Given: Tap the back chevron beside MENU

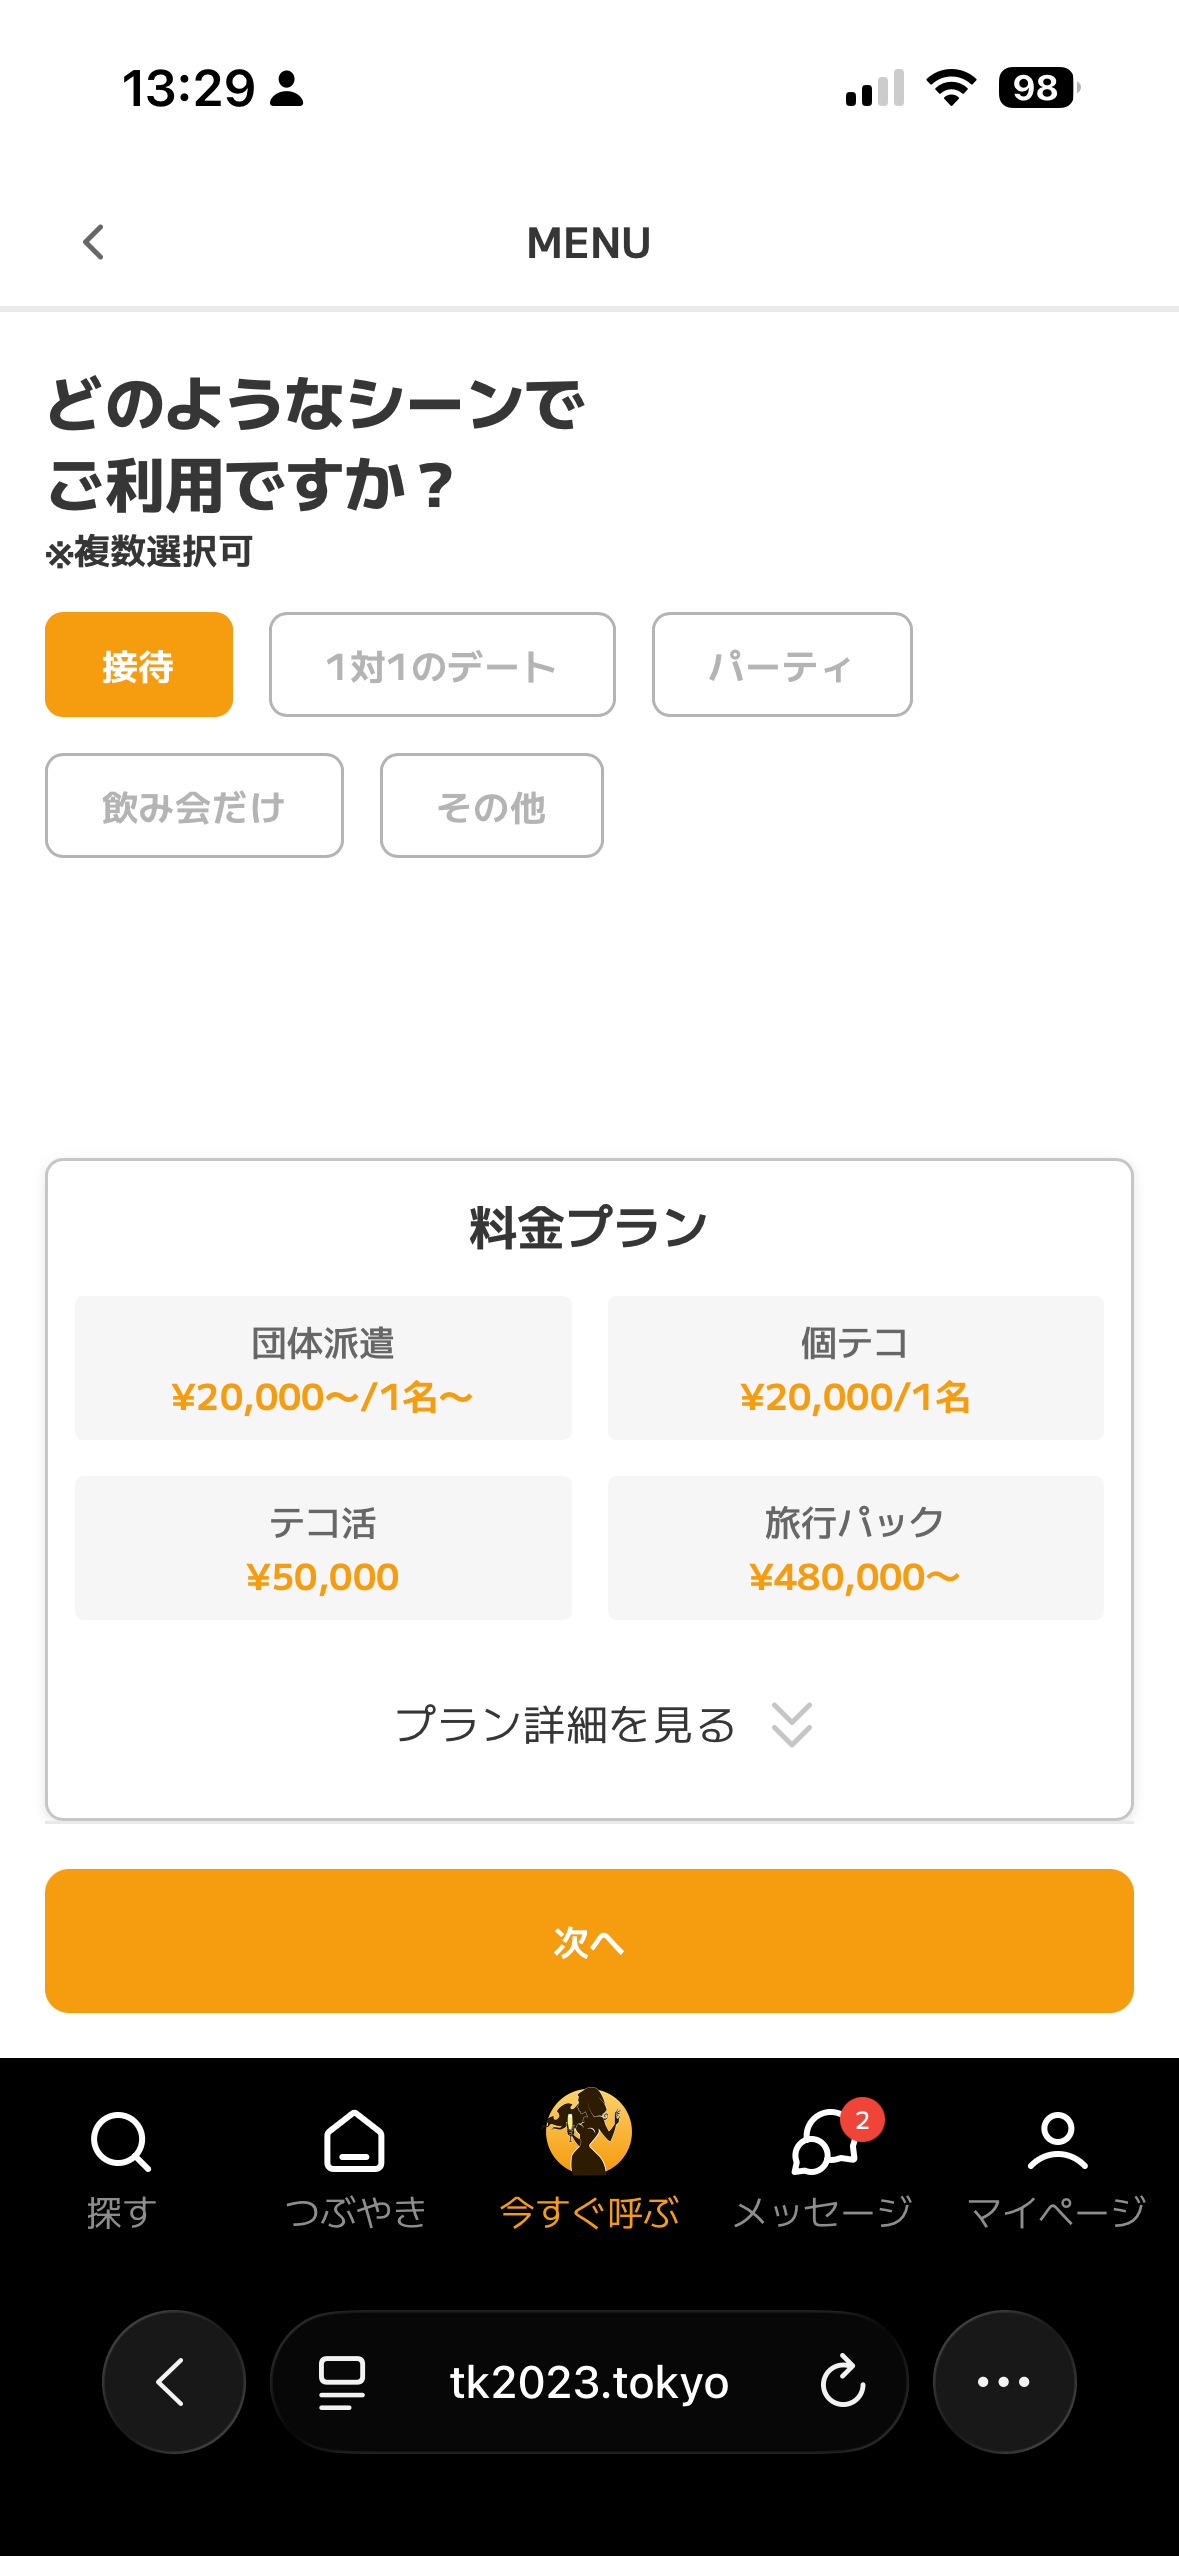Looking at the screenshot, I should (93, 242).
